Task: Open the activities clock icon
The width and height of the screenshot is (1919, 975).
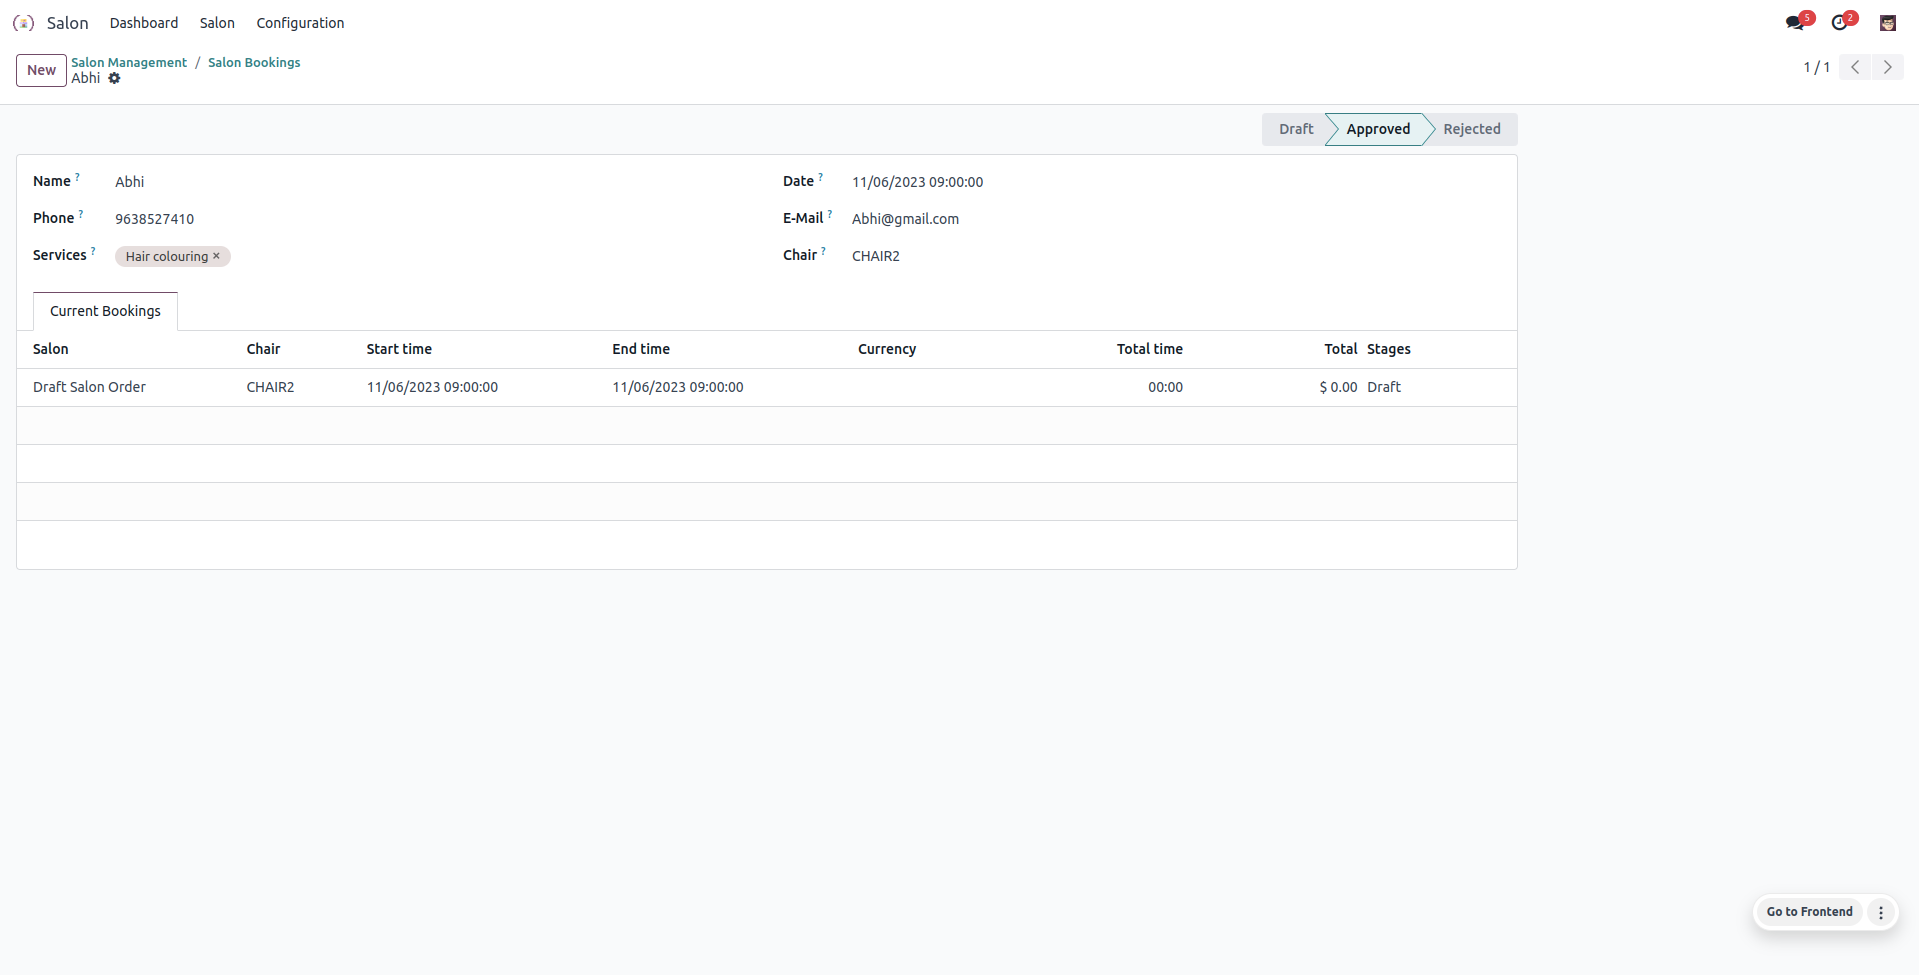Action: coord(1840,23)
